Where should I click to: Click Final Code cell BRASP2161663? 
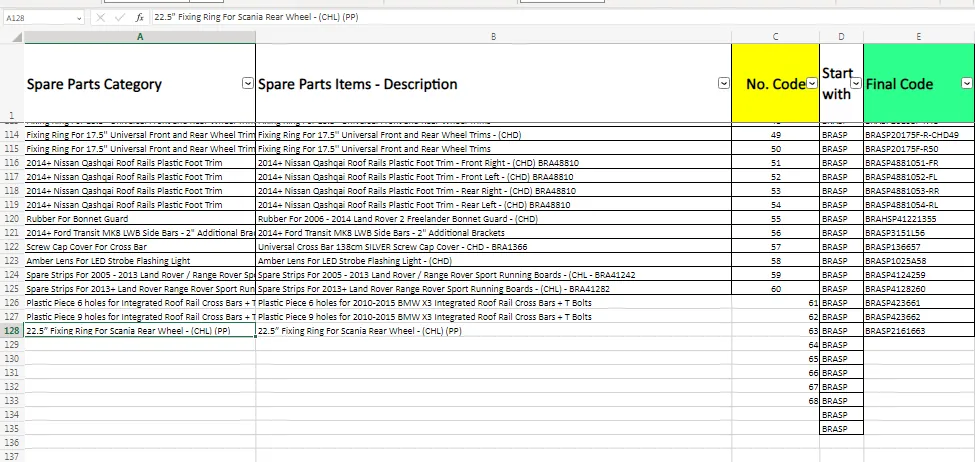pos(919,331)
